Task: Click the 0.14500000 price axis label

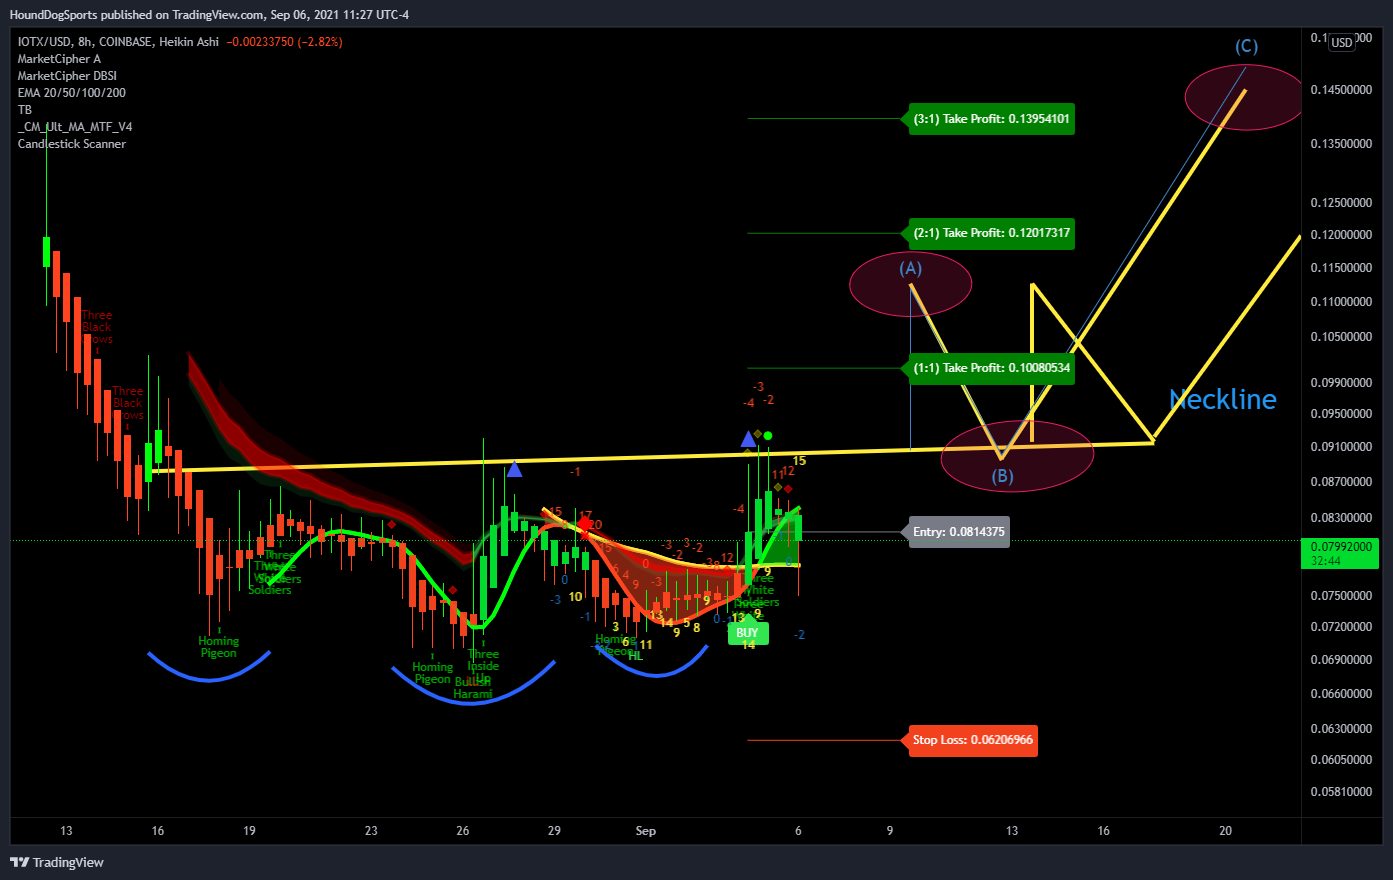Action: [1341, 90]
